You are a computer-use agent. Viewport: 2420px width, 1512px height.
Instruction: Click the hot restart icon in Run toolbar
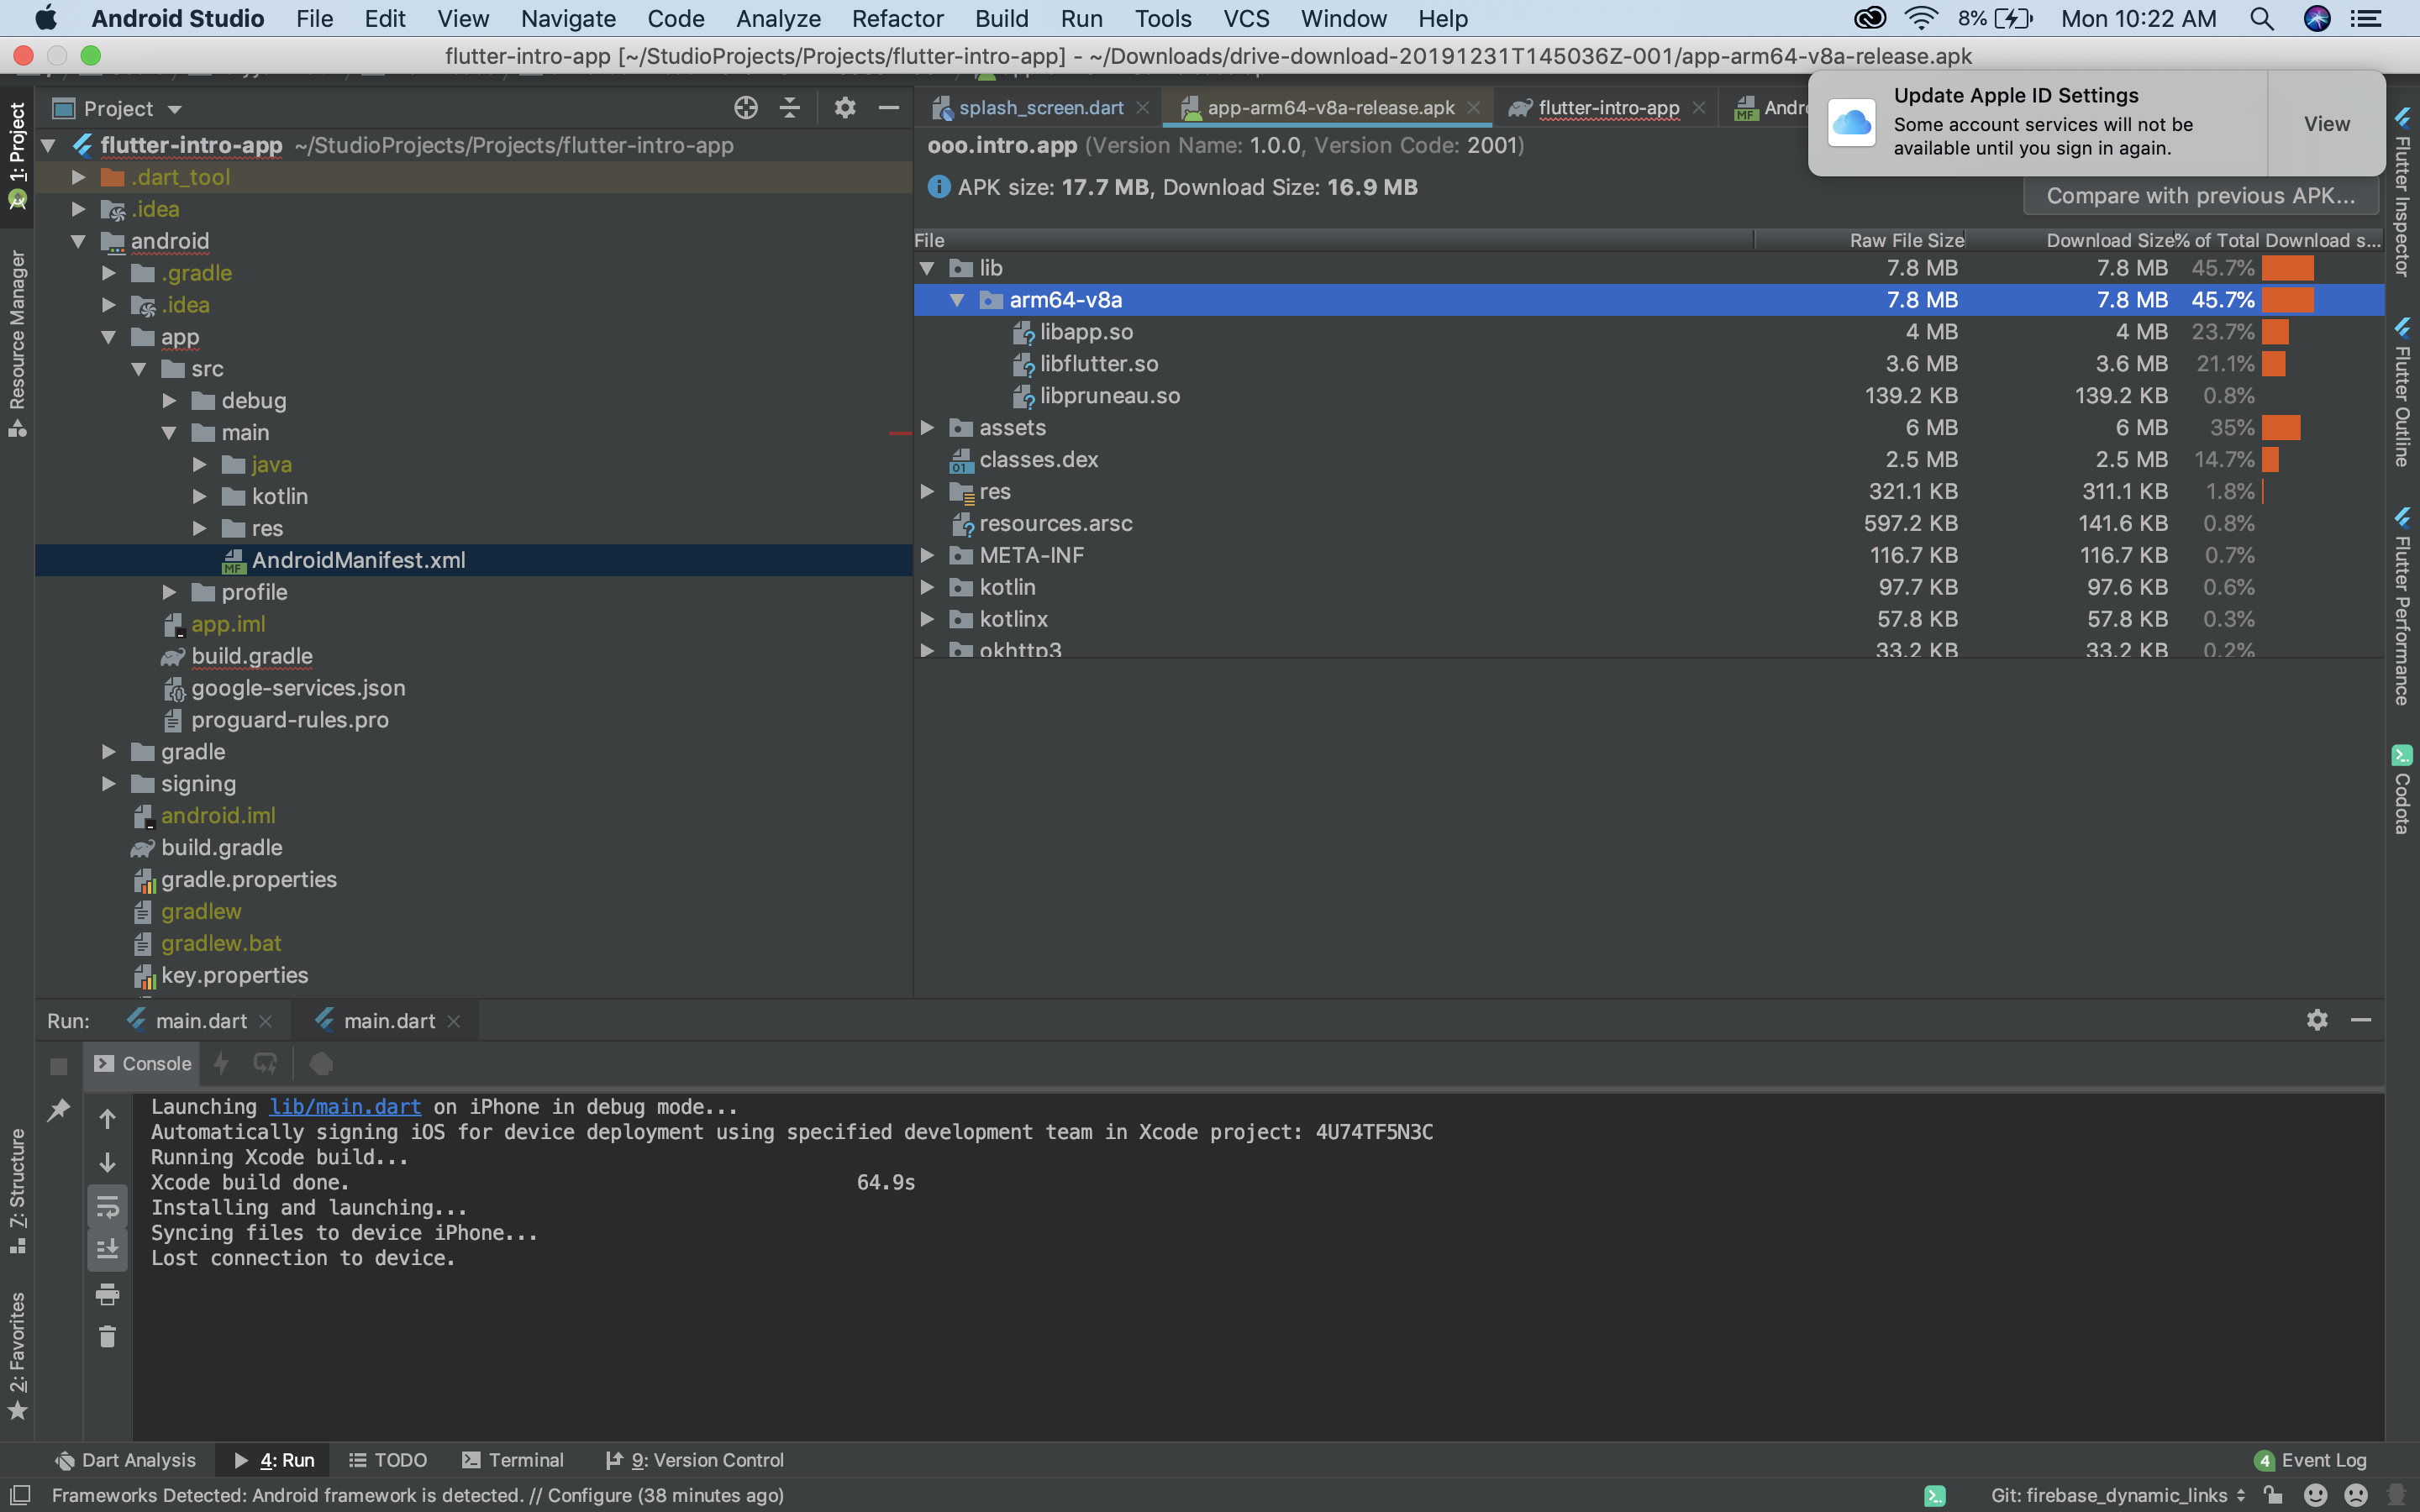pos(265,1064)
